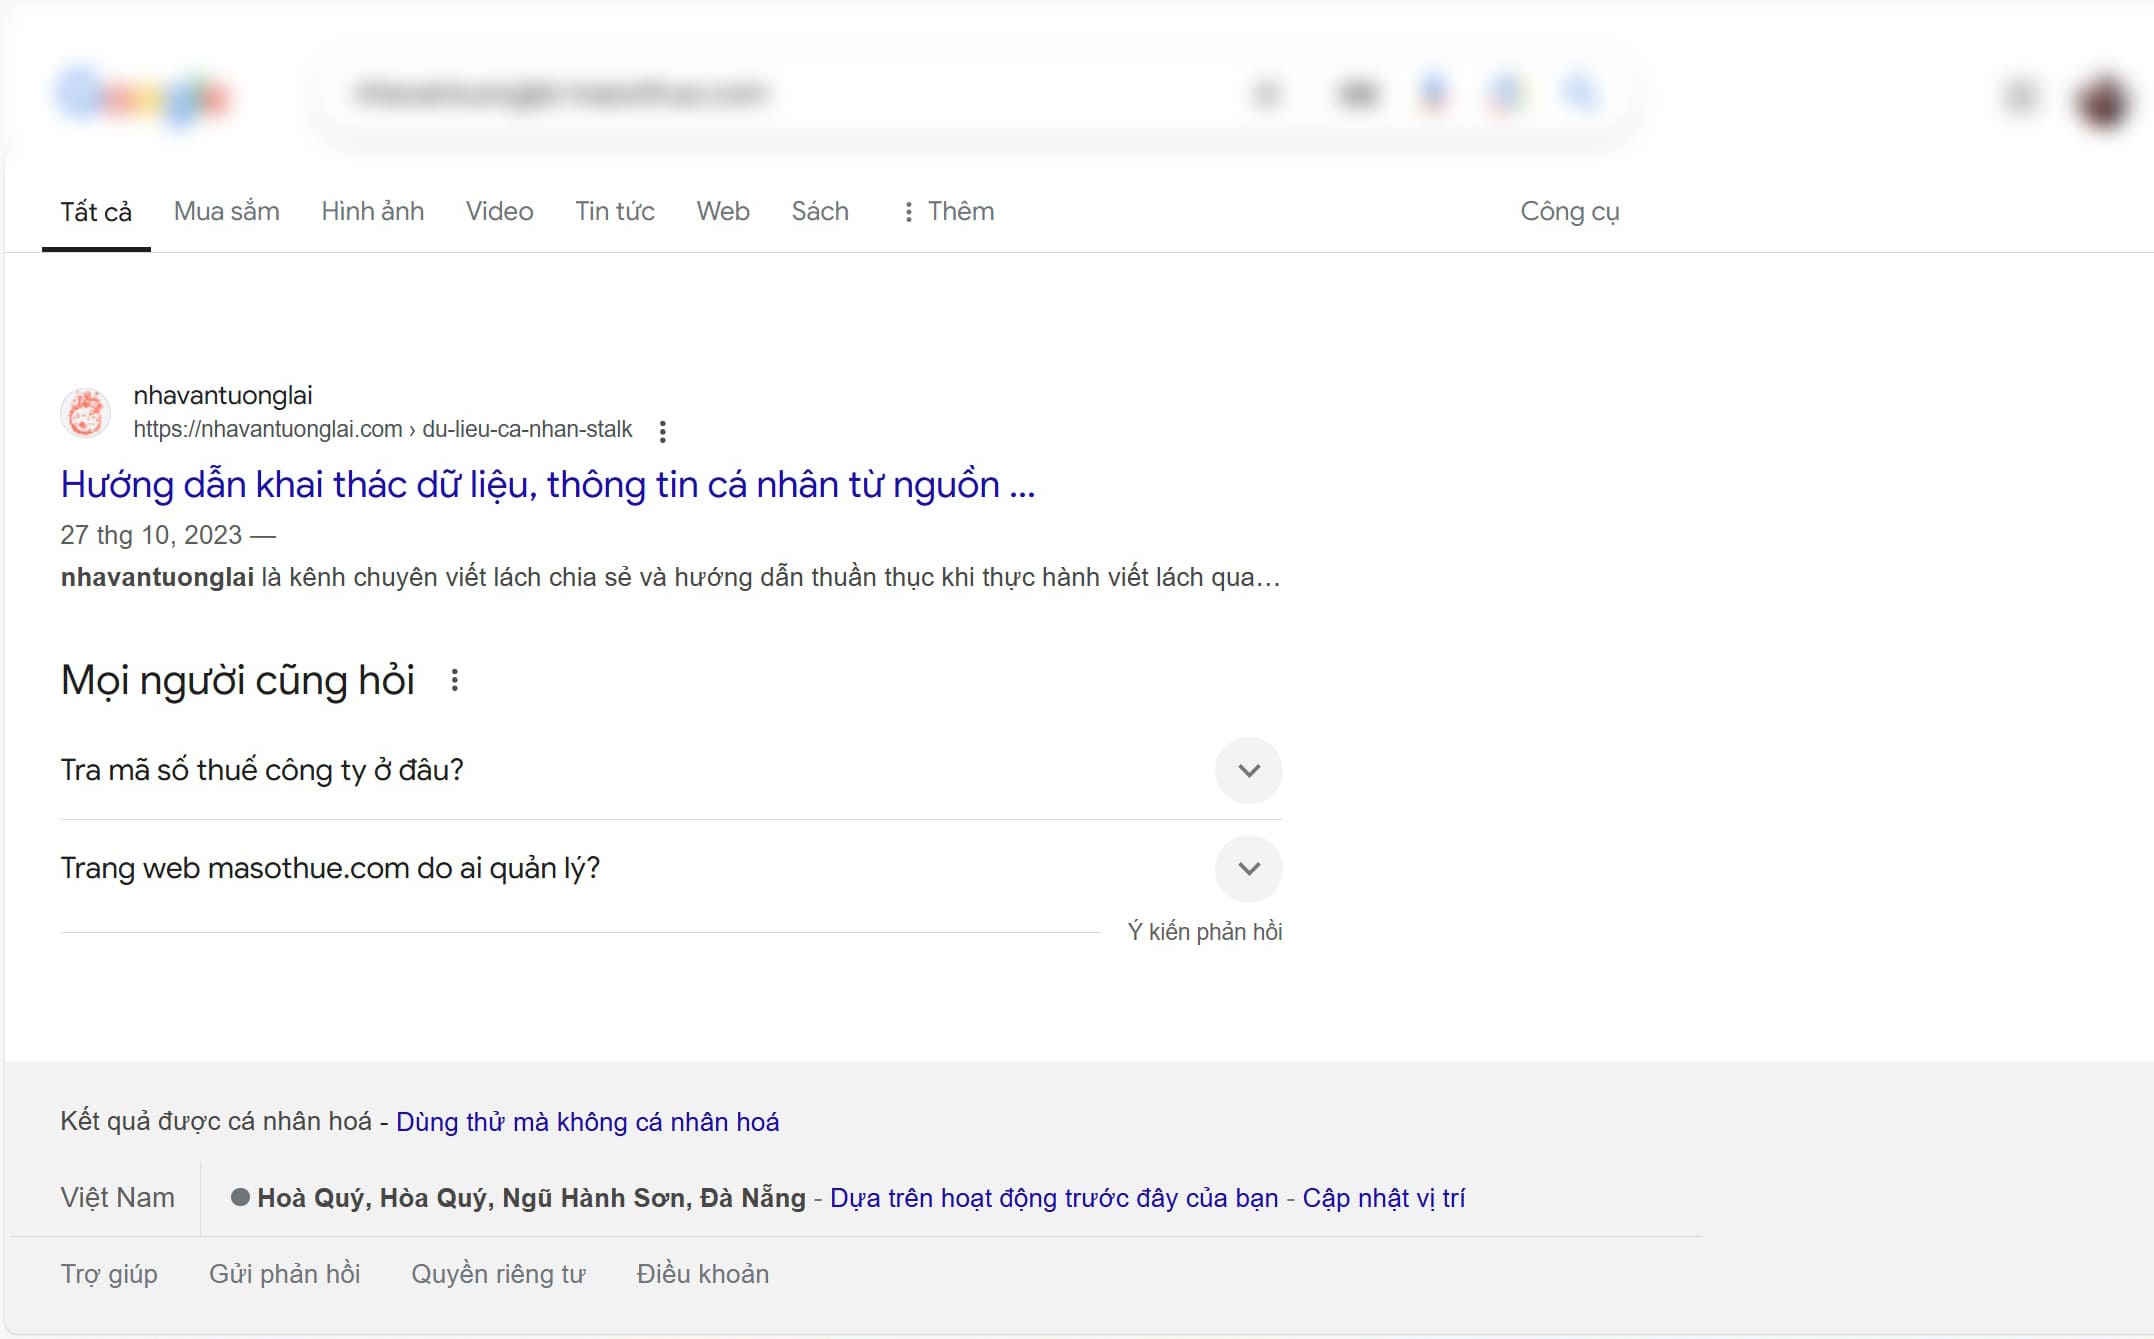Viewport: 2154px width, 1339px height.
Task: Click Dùng thử mà không cá nhân hoá
Action: [587, 1122]
